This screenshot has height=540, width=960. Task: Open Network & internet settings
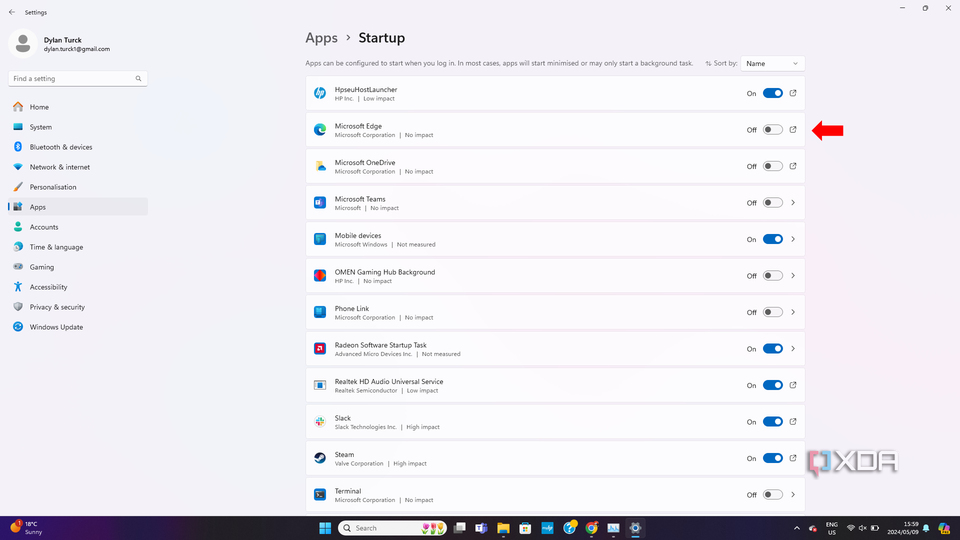(x=78, y=167)
